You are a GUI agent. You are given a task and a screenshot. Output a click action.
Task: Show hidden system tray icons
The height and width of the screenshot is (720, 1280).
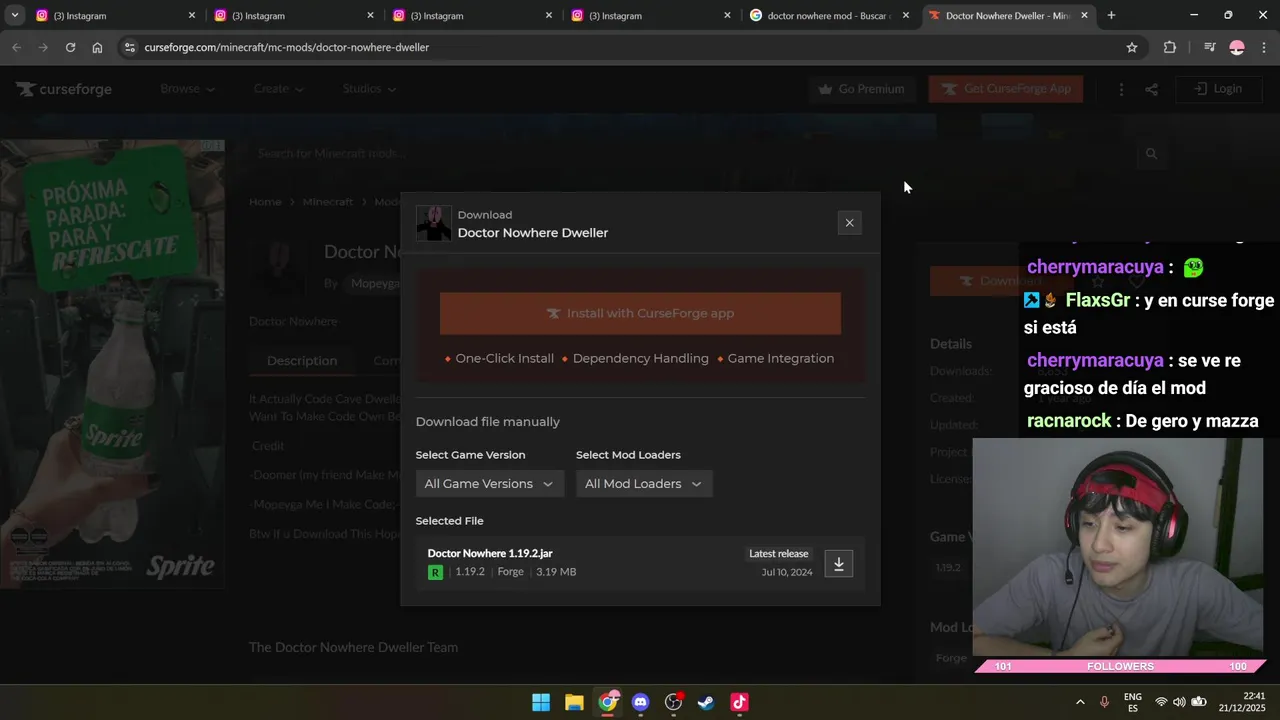pos(1080,702)
